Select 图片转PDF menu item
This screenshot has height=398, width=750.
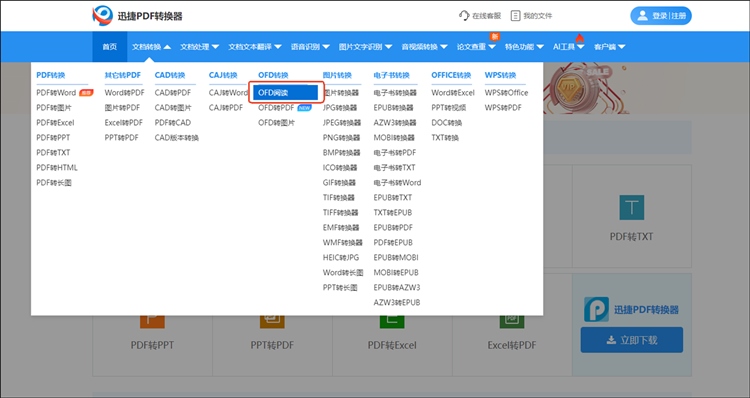(122, 108)
